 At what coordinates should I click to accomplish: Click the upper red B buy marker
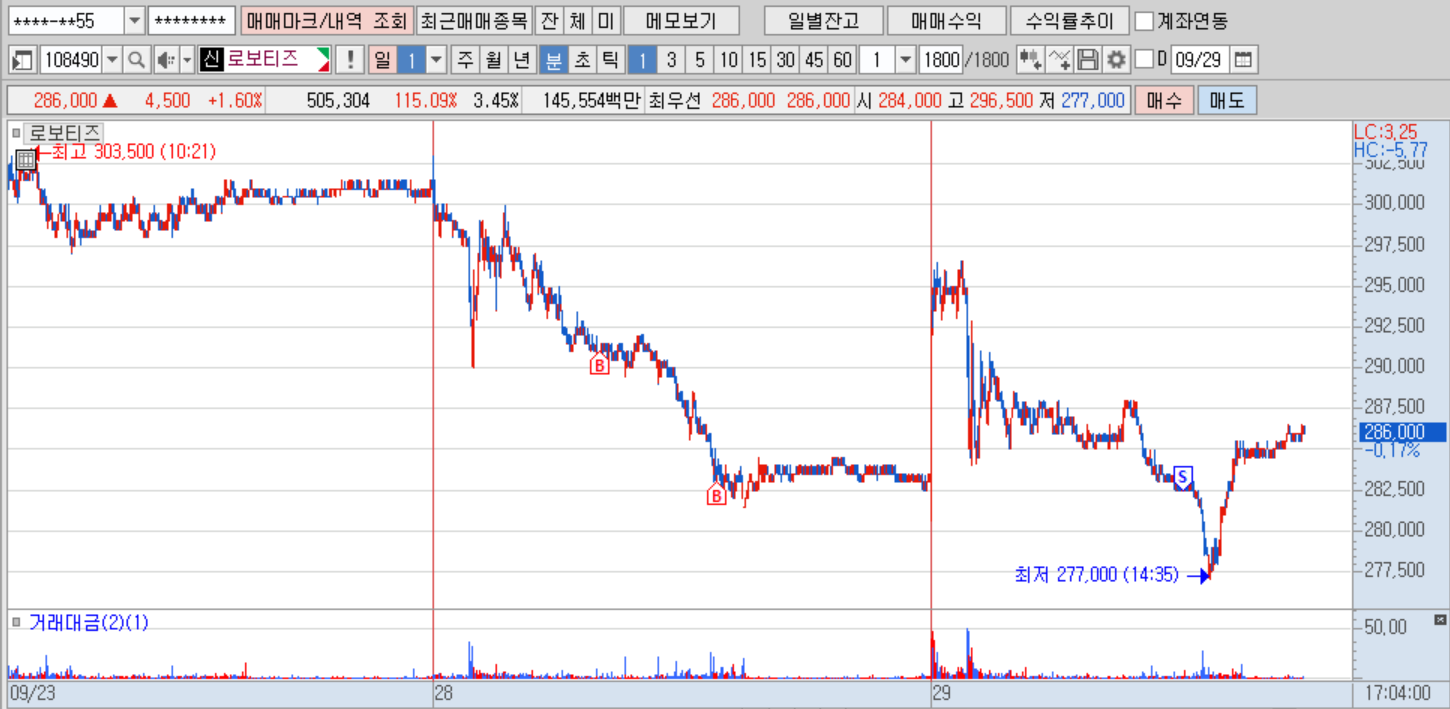pyautogui.click(x=599, y=365)
